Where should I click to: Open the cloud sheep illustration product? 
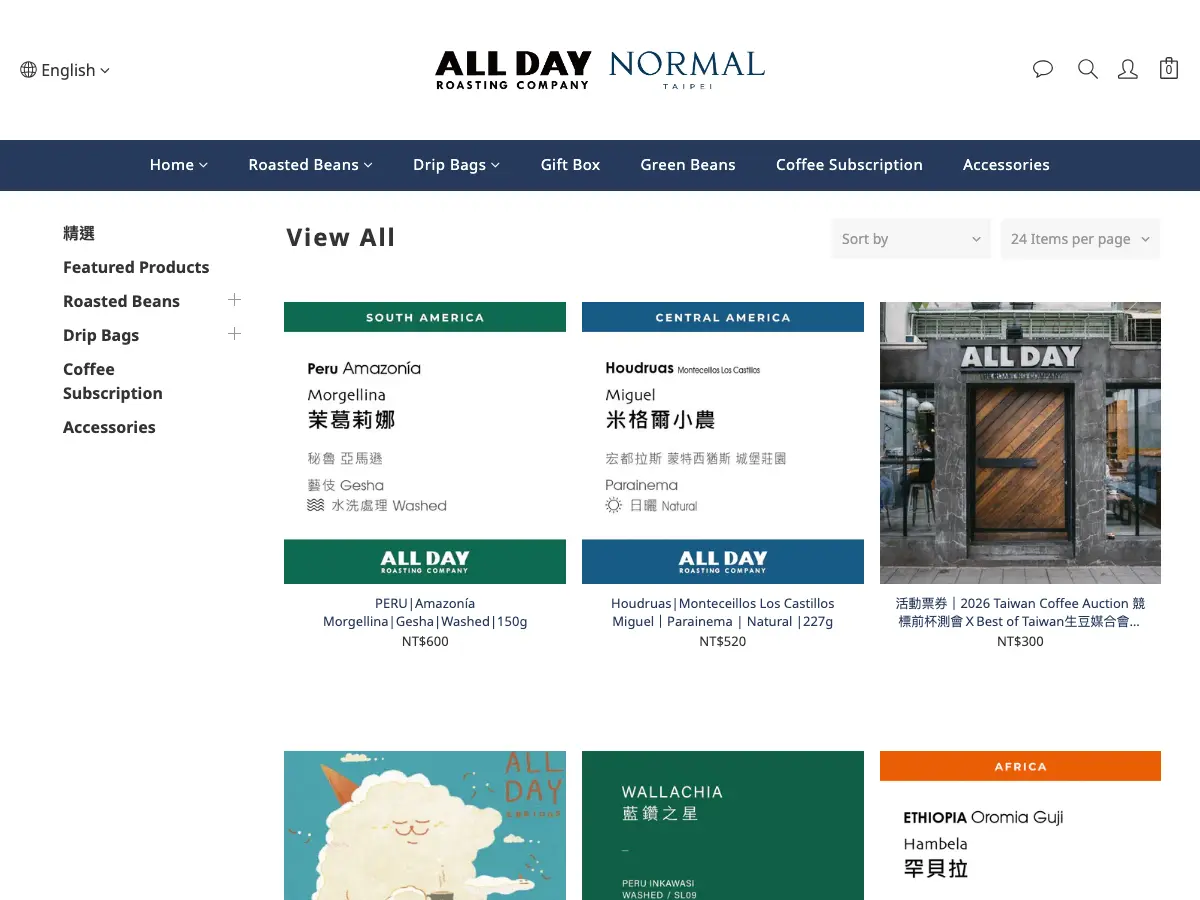pyautogui.click(x=425, y=825)
